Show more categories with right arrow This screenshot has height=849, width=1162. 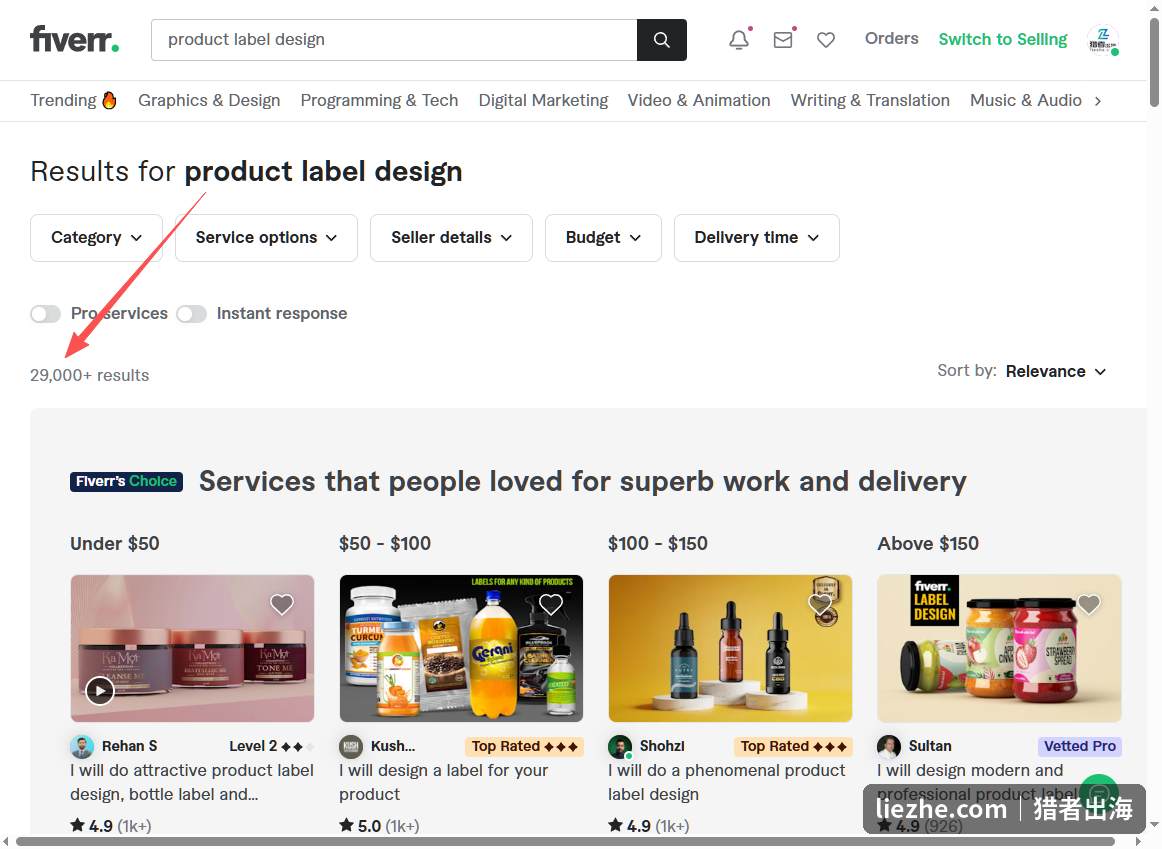click(x=1098, y=101)
